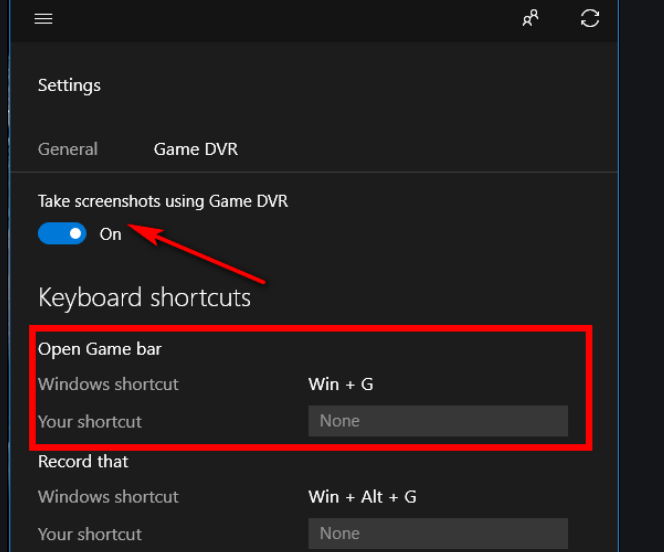
Task: Select the Game DVR tab
Action: pyautogui.click(x=196, y=149)
